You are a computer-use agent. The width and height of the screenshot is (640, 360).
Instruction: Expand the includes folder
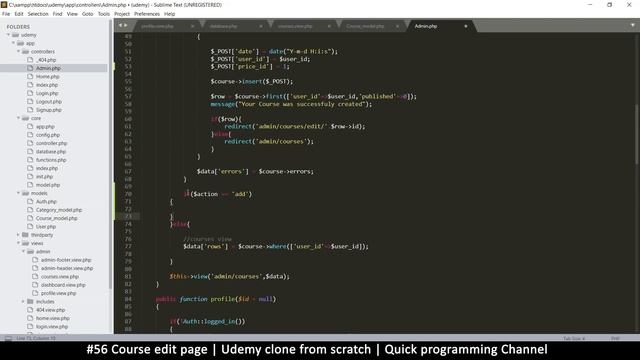23,301
